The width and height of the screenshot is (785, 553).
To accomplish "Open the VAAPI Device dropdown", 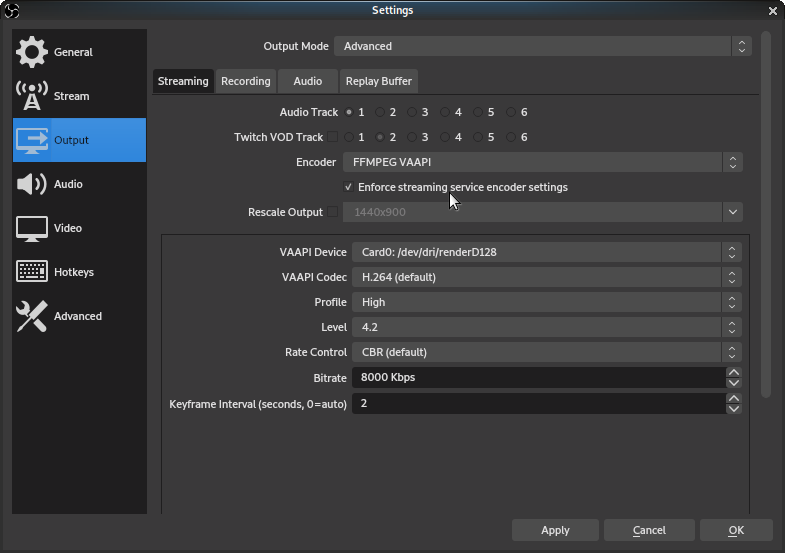I will point(547,252).
